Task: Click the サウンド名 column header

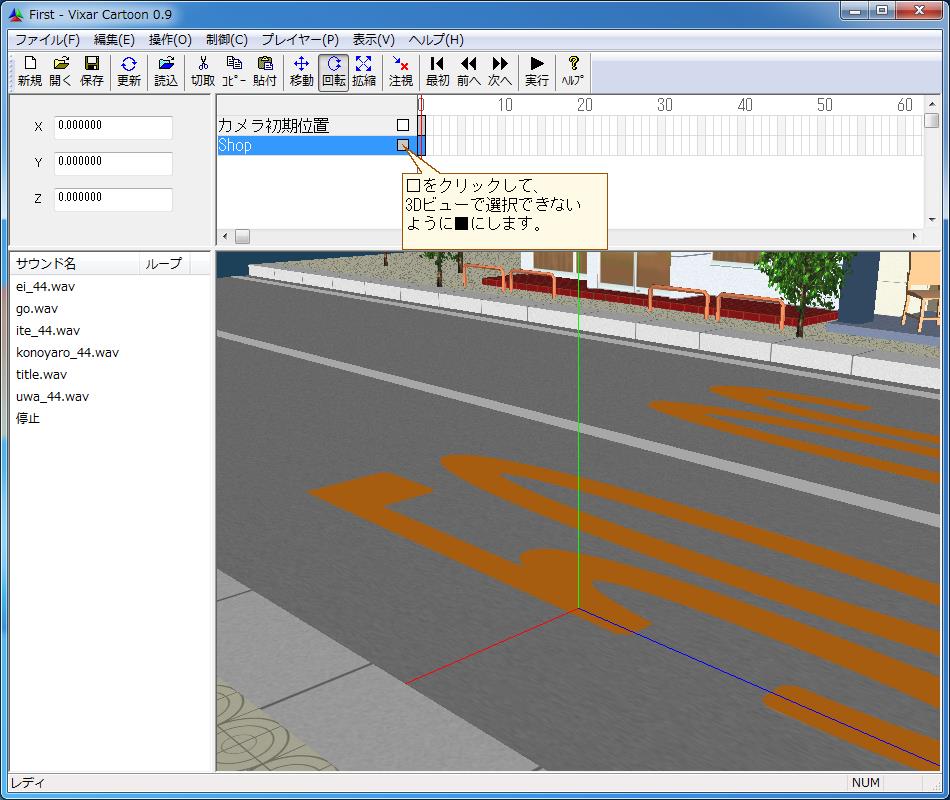Action: pos(46,264)
